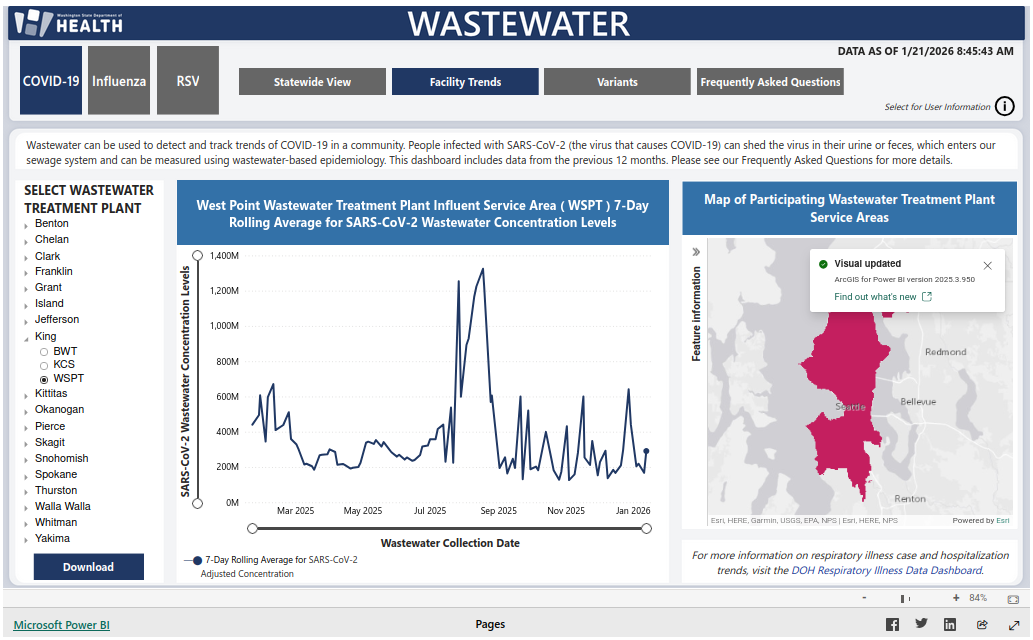Share report on Twitter
The width and height of the screenshot is (1033, 640).
[x=921, y=624]
